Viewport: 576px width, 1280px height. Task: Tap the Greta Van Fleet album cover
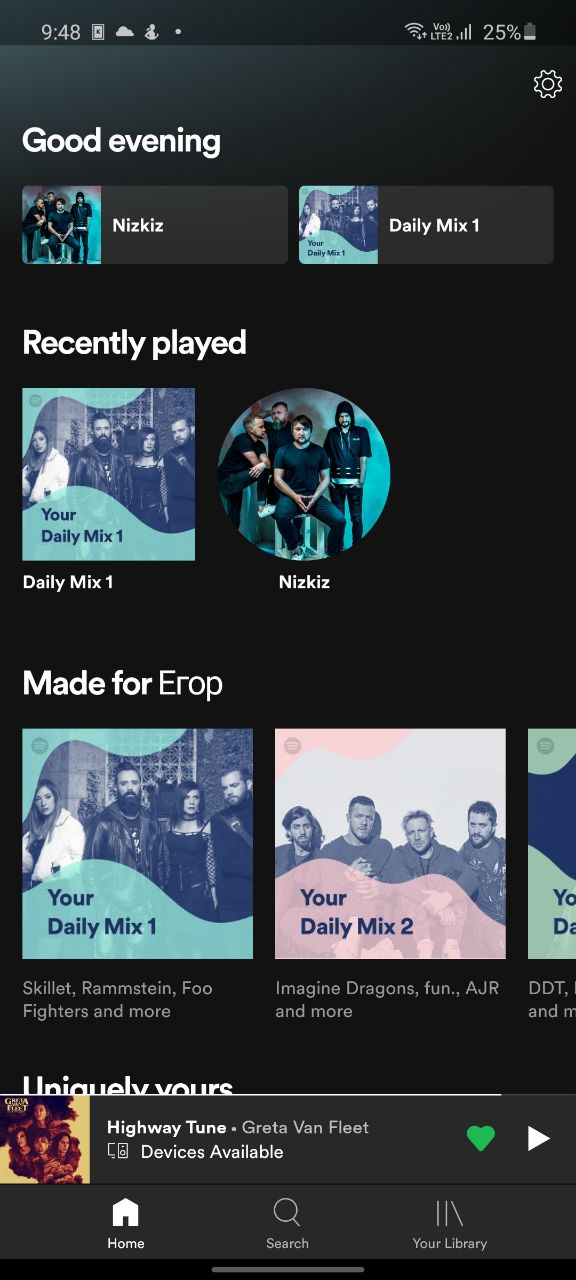45,1139
